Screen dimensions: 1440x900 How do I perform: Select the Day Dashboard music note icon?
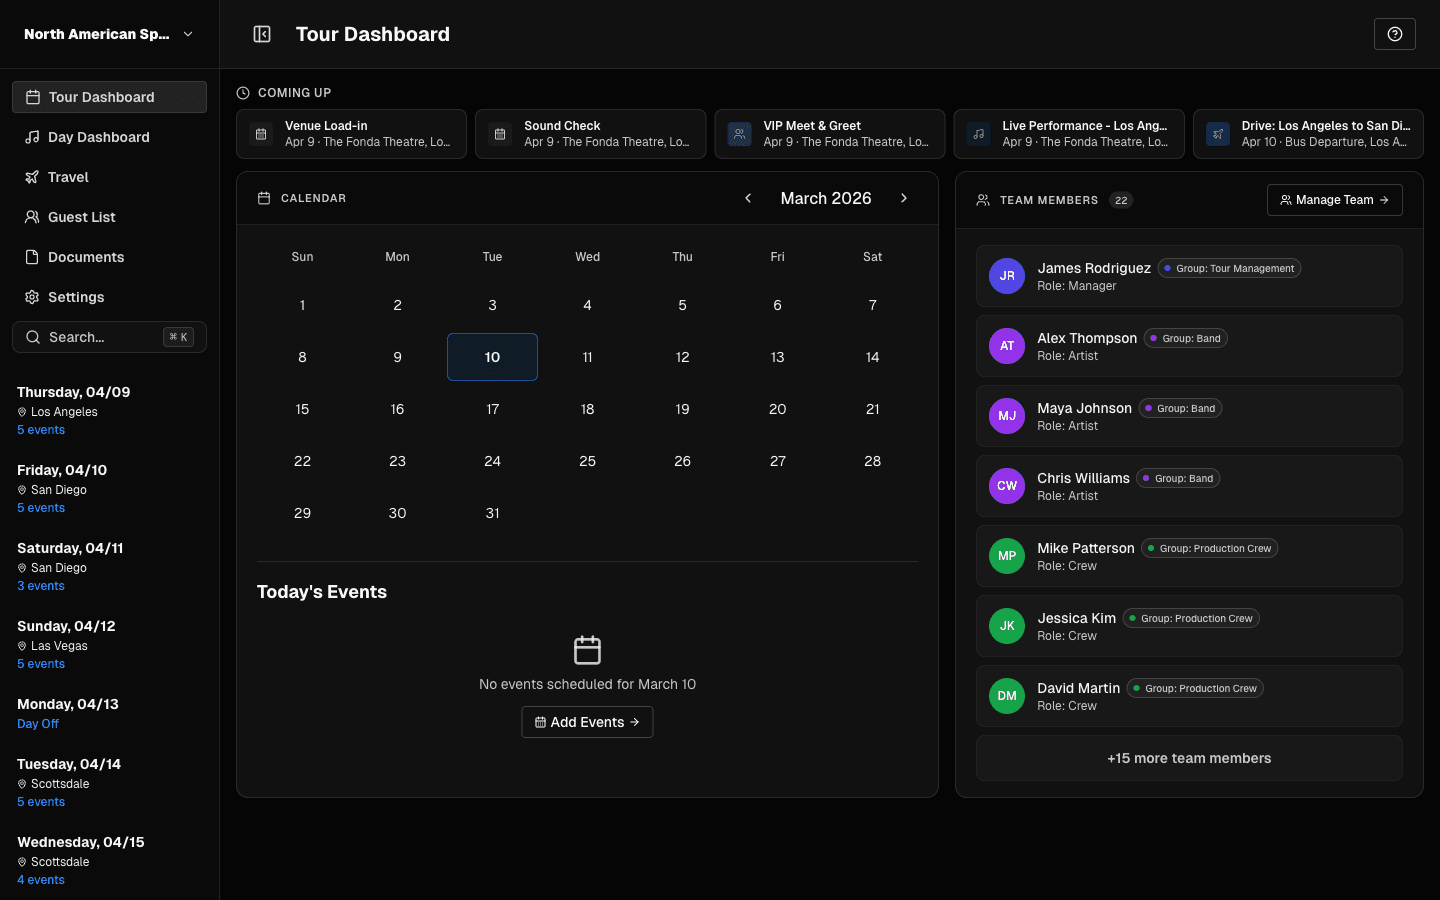click(x=30, y=137)
